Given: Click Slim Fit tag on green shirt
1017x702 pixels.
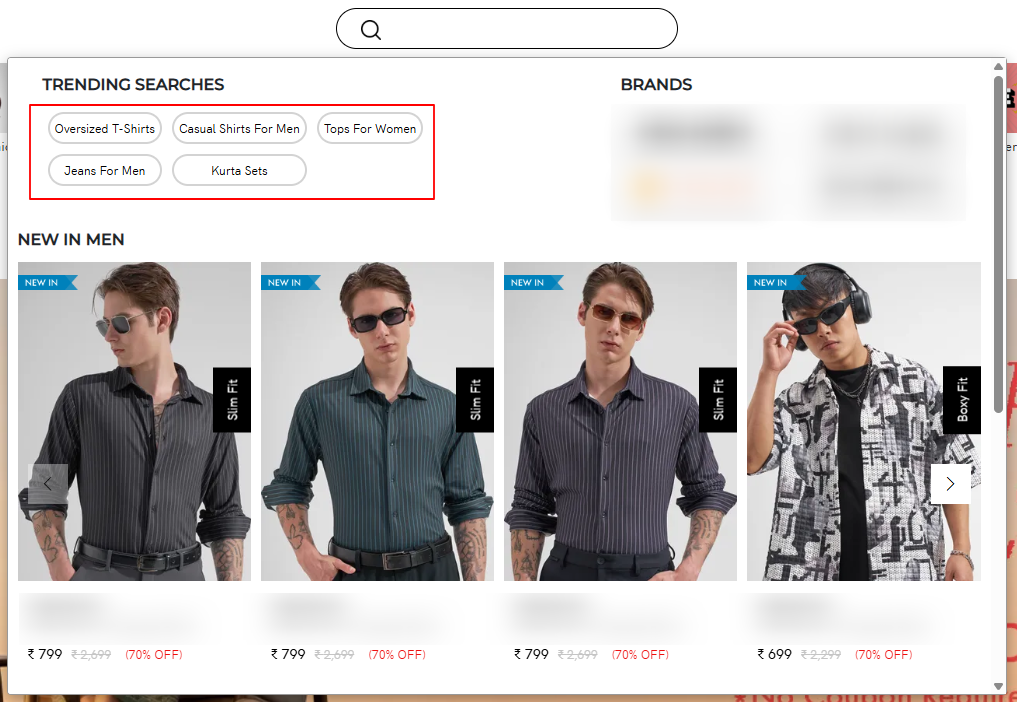Looking at the screenshot, I should [475, 400].
